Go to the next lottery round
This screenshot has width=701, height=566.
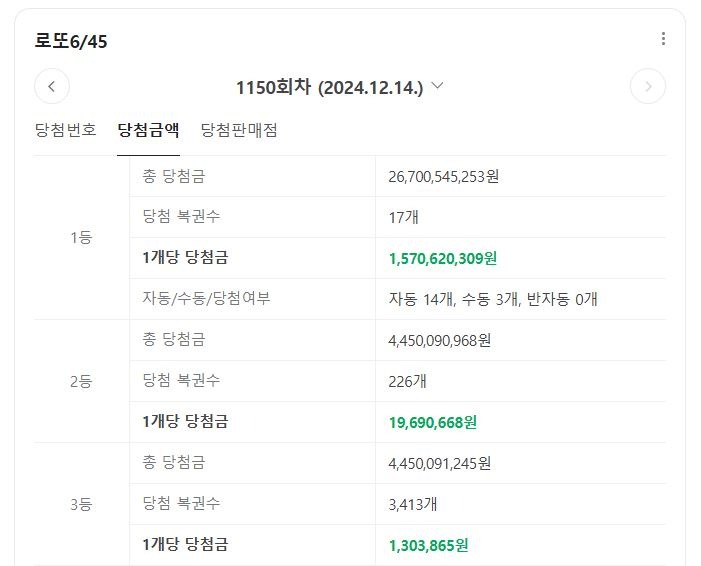648,86
